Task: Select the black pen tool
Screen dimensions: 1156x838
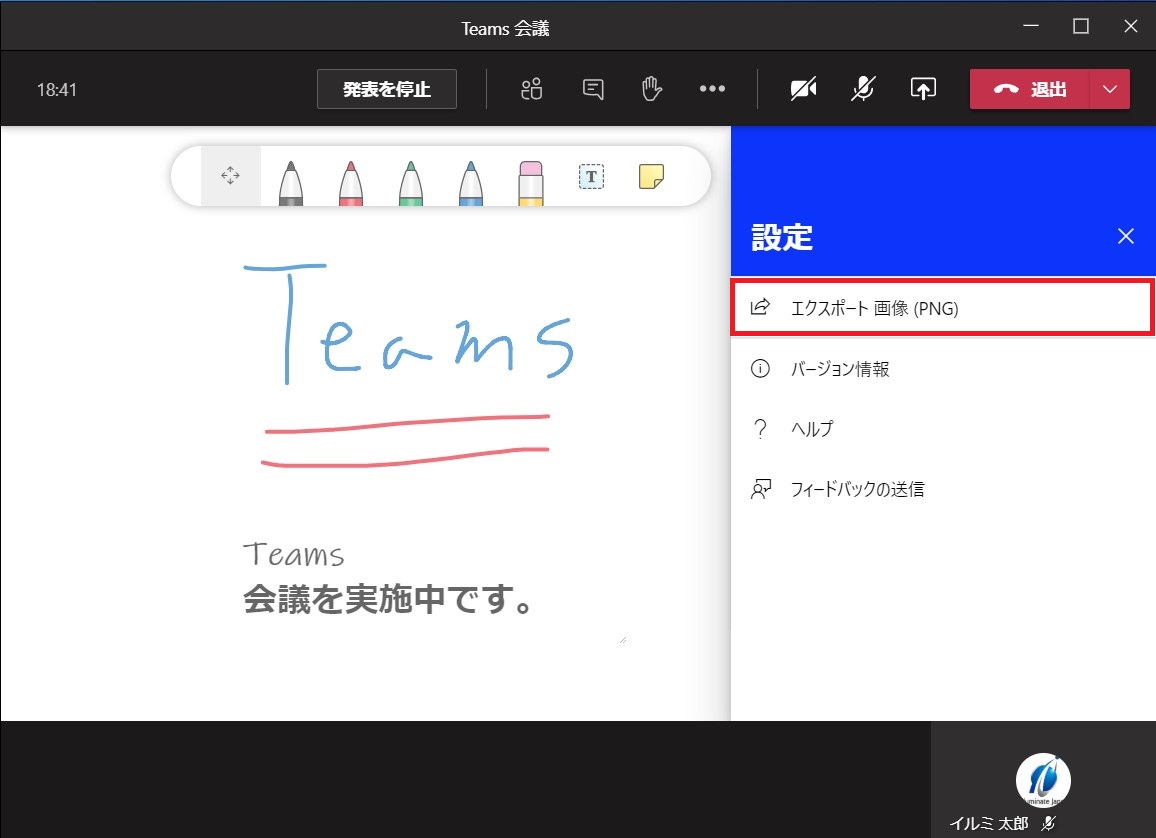Action: coord(290,182)
